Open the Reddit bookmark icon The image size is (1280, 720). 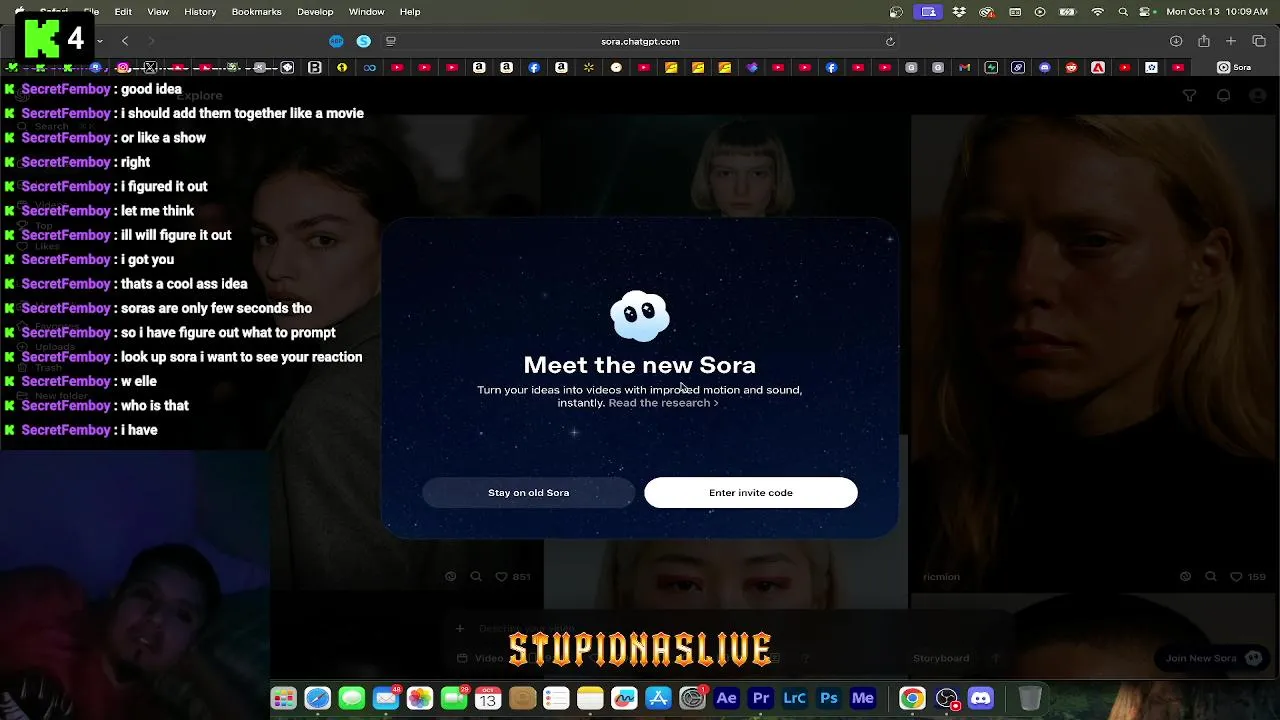click(1071, 67)
